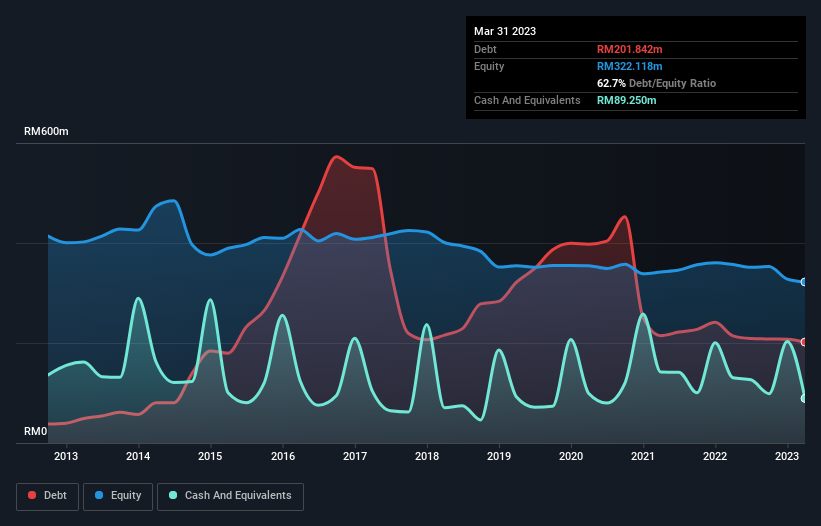This screenshot has height=526, width=821.
Task: Toggle the Debt series legend button
Action: [x=47, y=496]
